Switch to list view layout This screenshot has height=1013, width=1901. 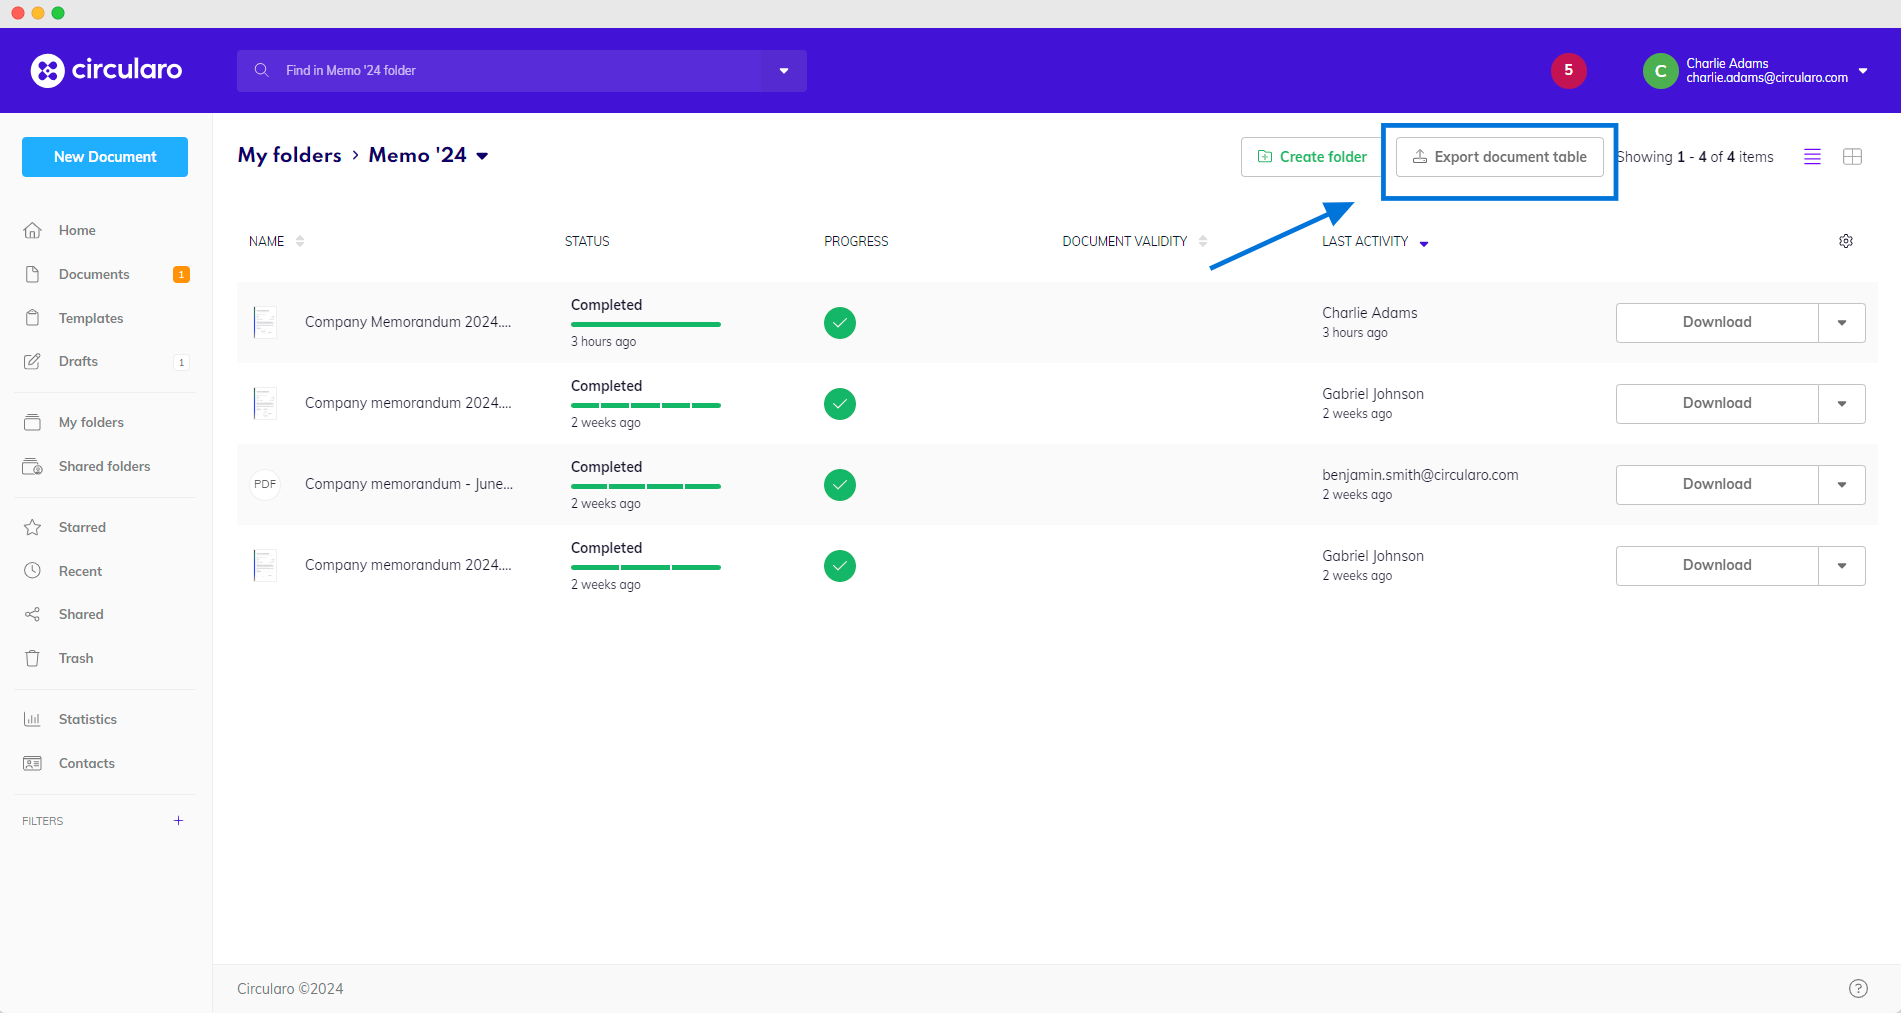(1812, 157)
